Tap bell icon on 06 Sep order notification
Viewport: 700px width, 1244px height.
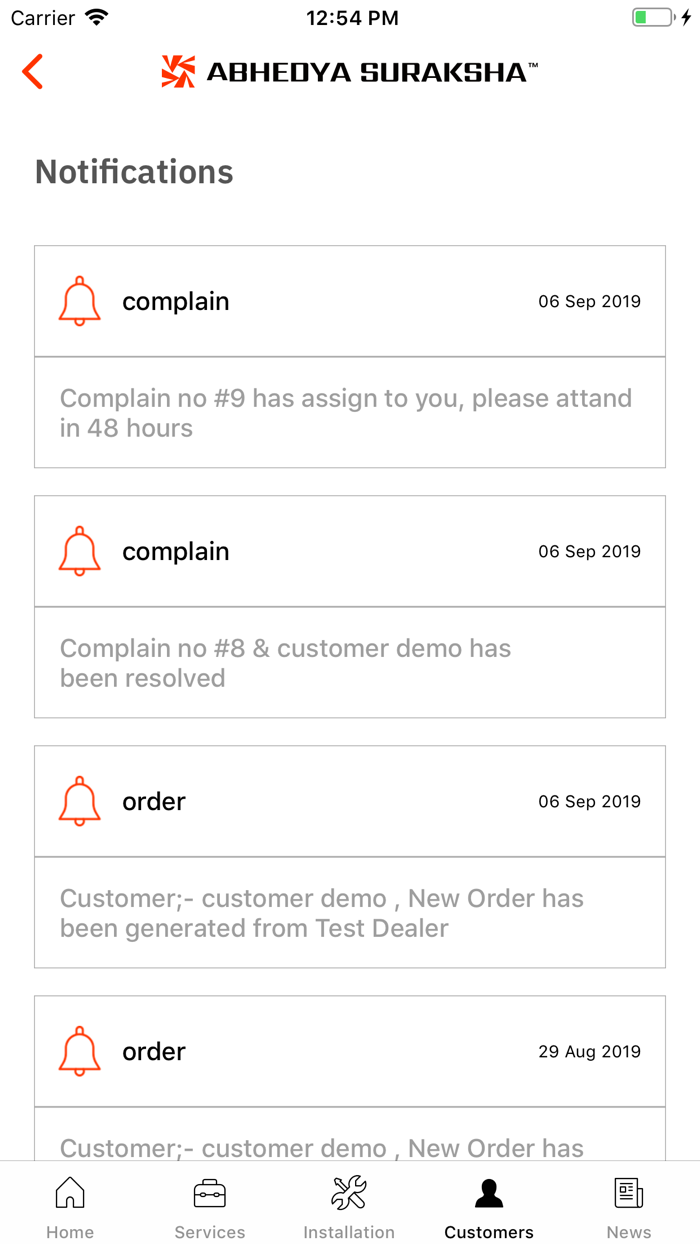80,801
